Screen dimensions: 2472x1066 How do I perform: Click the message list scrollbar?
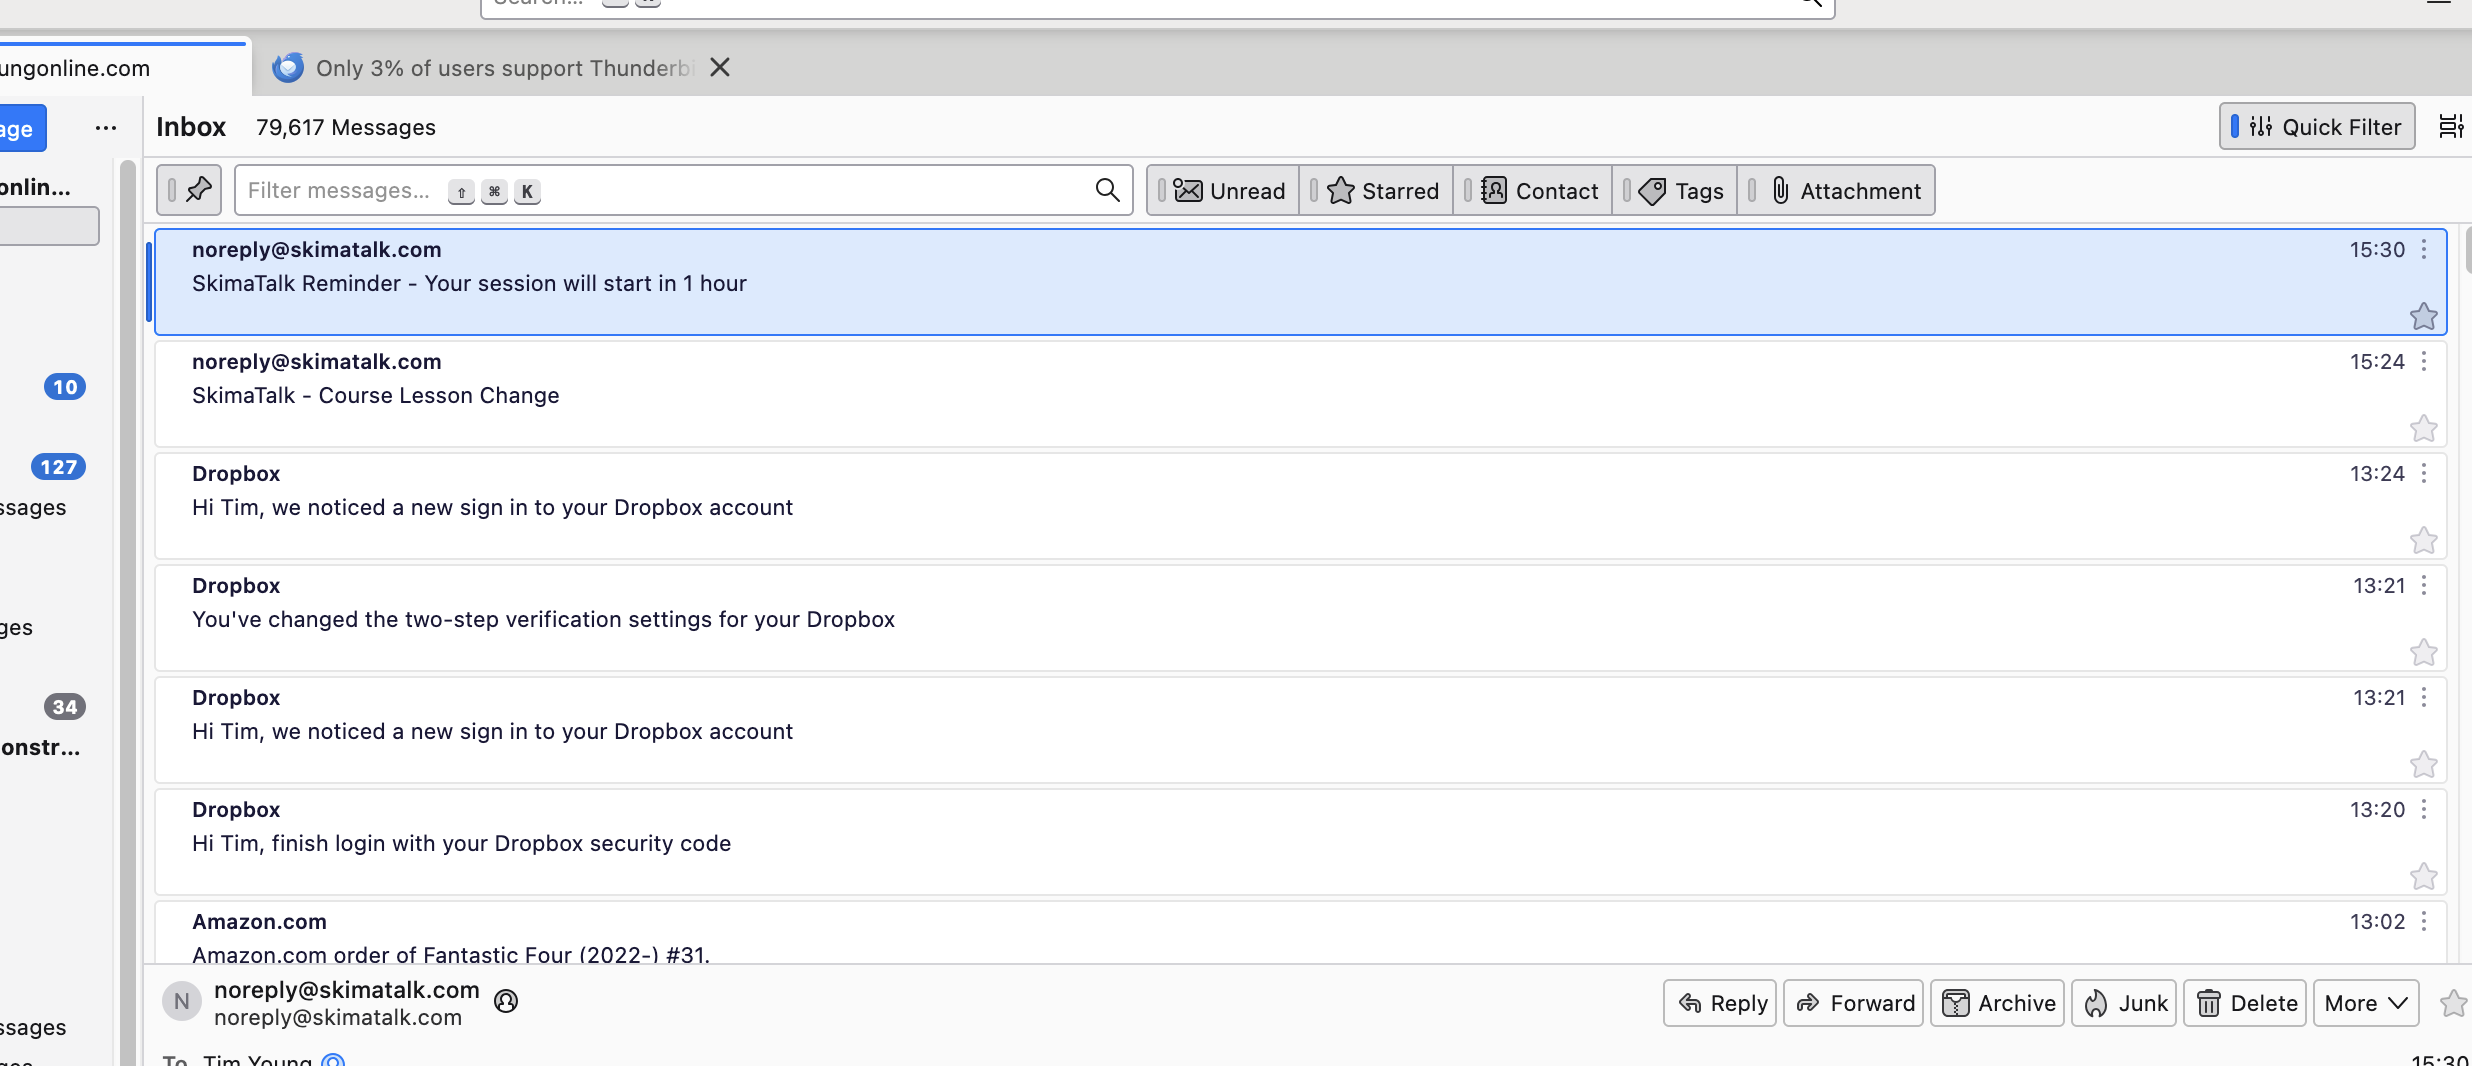[x=2468, y=250]
